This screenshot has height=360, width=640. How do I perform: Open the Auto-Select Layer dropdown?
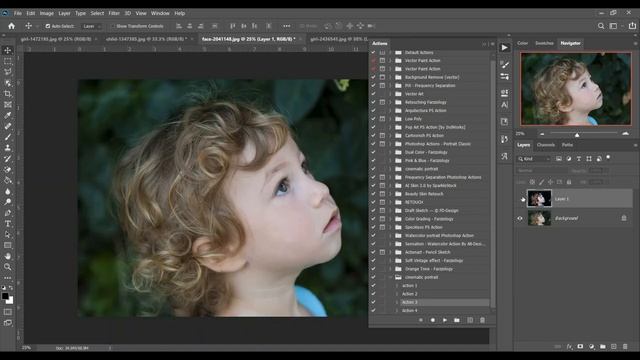click(91, 26)
